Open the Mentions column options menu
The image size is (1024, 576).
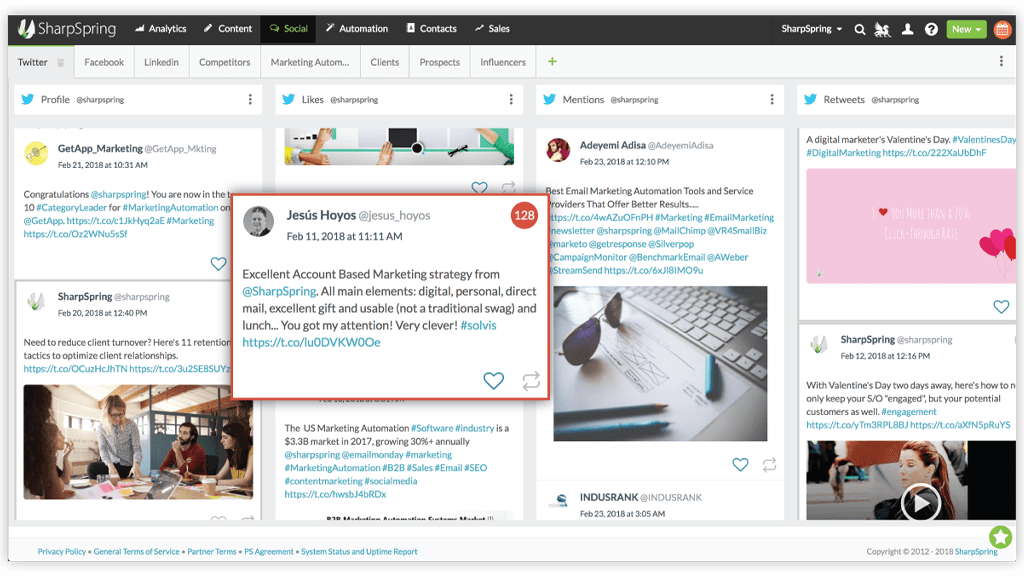coord(772,99)
